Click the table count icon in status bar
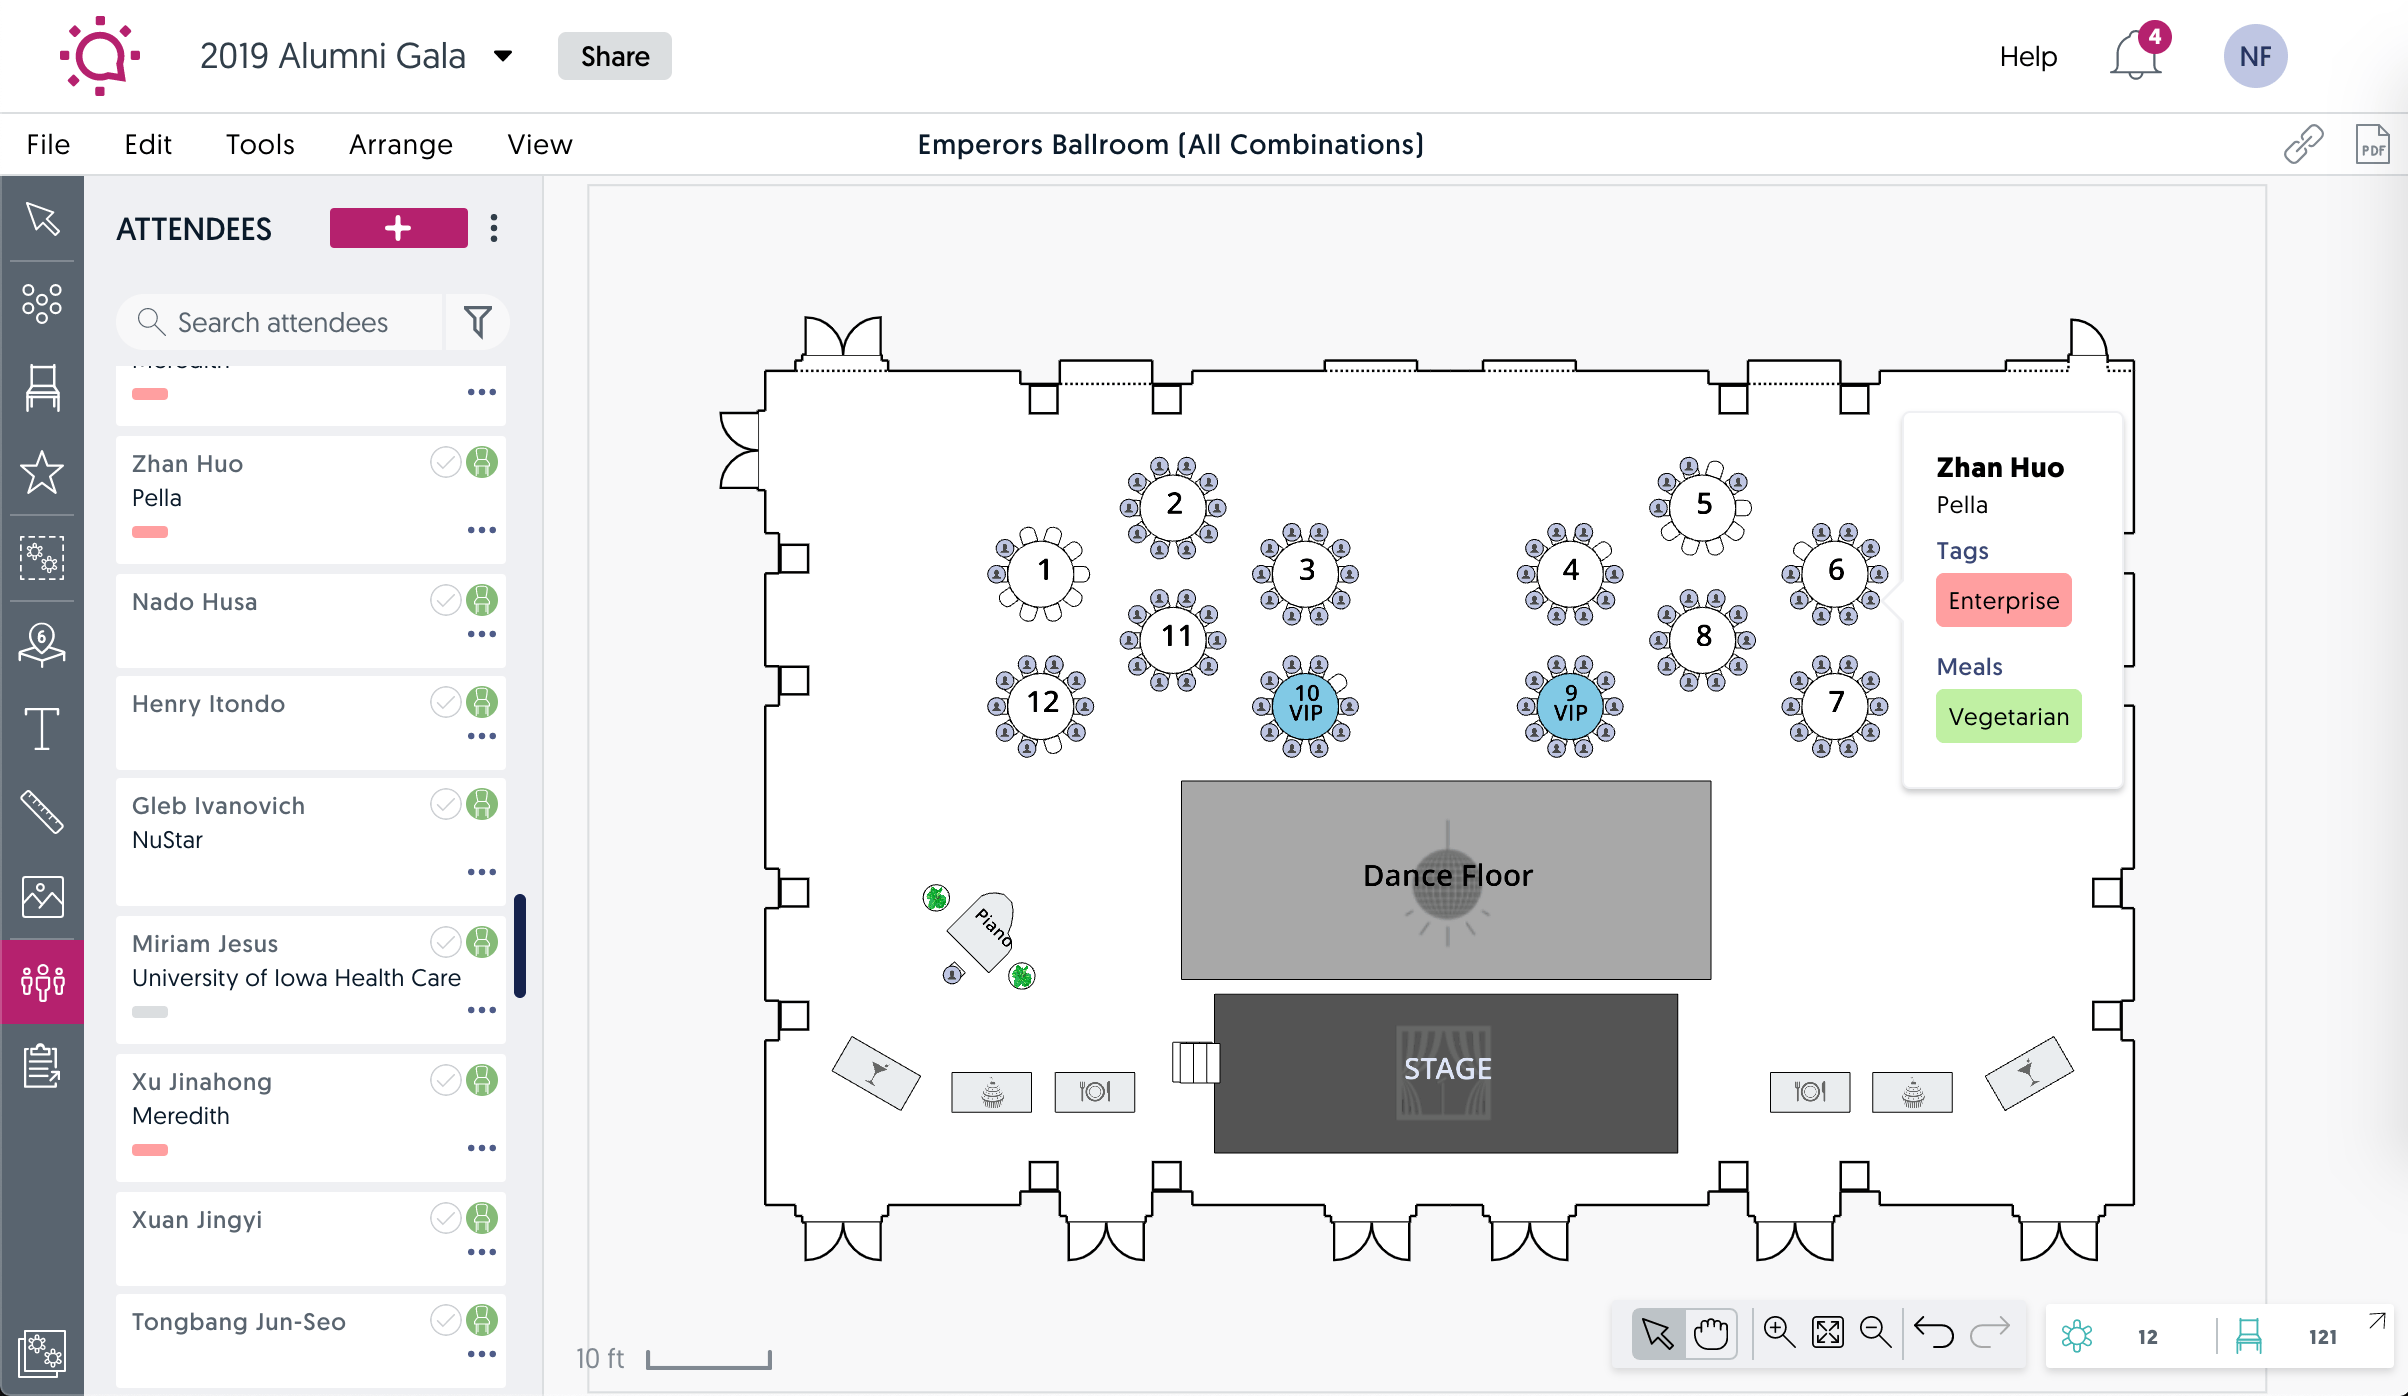 [2077, 1336]
